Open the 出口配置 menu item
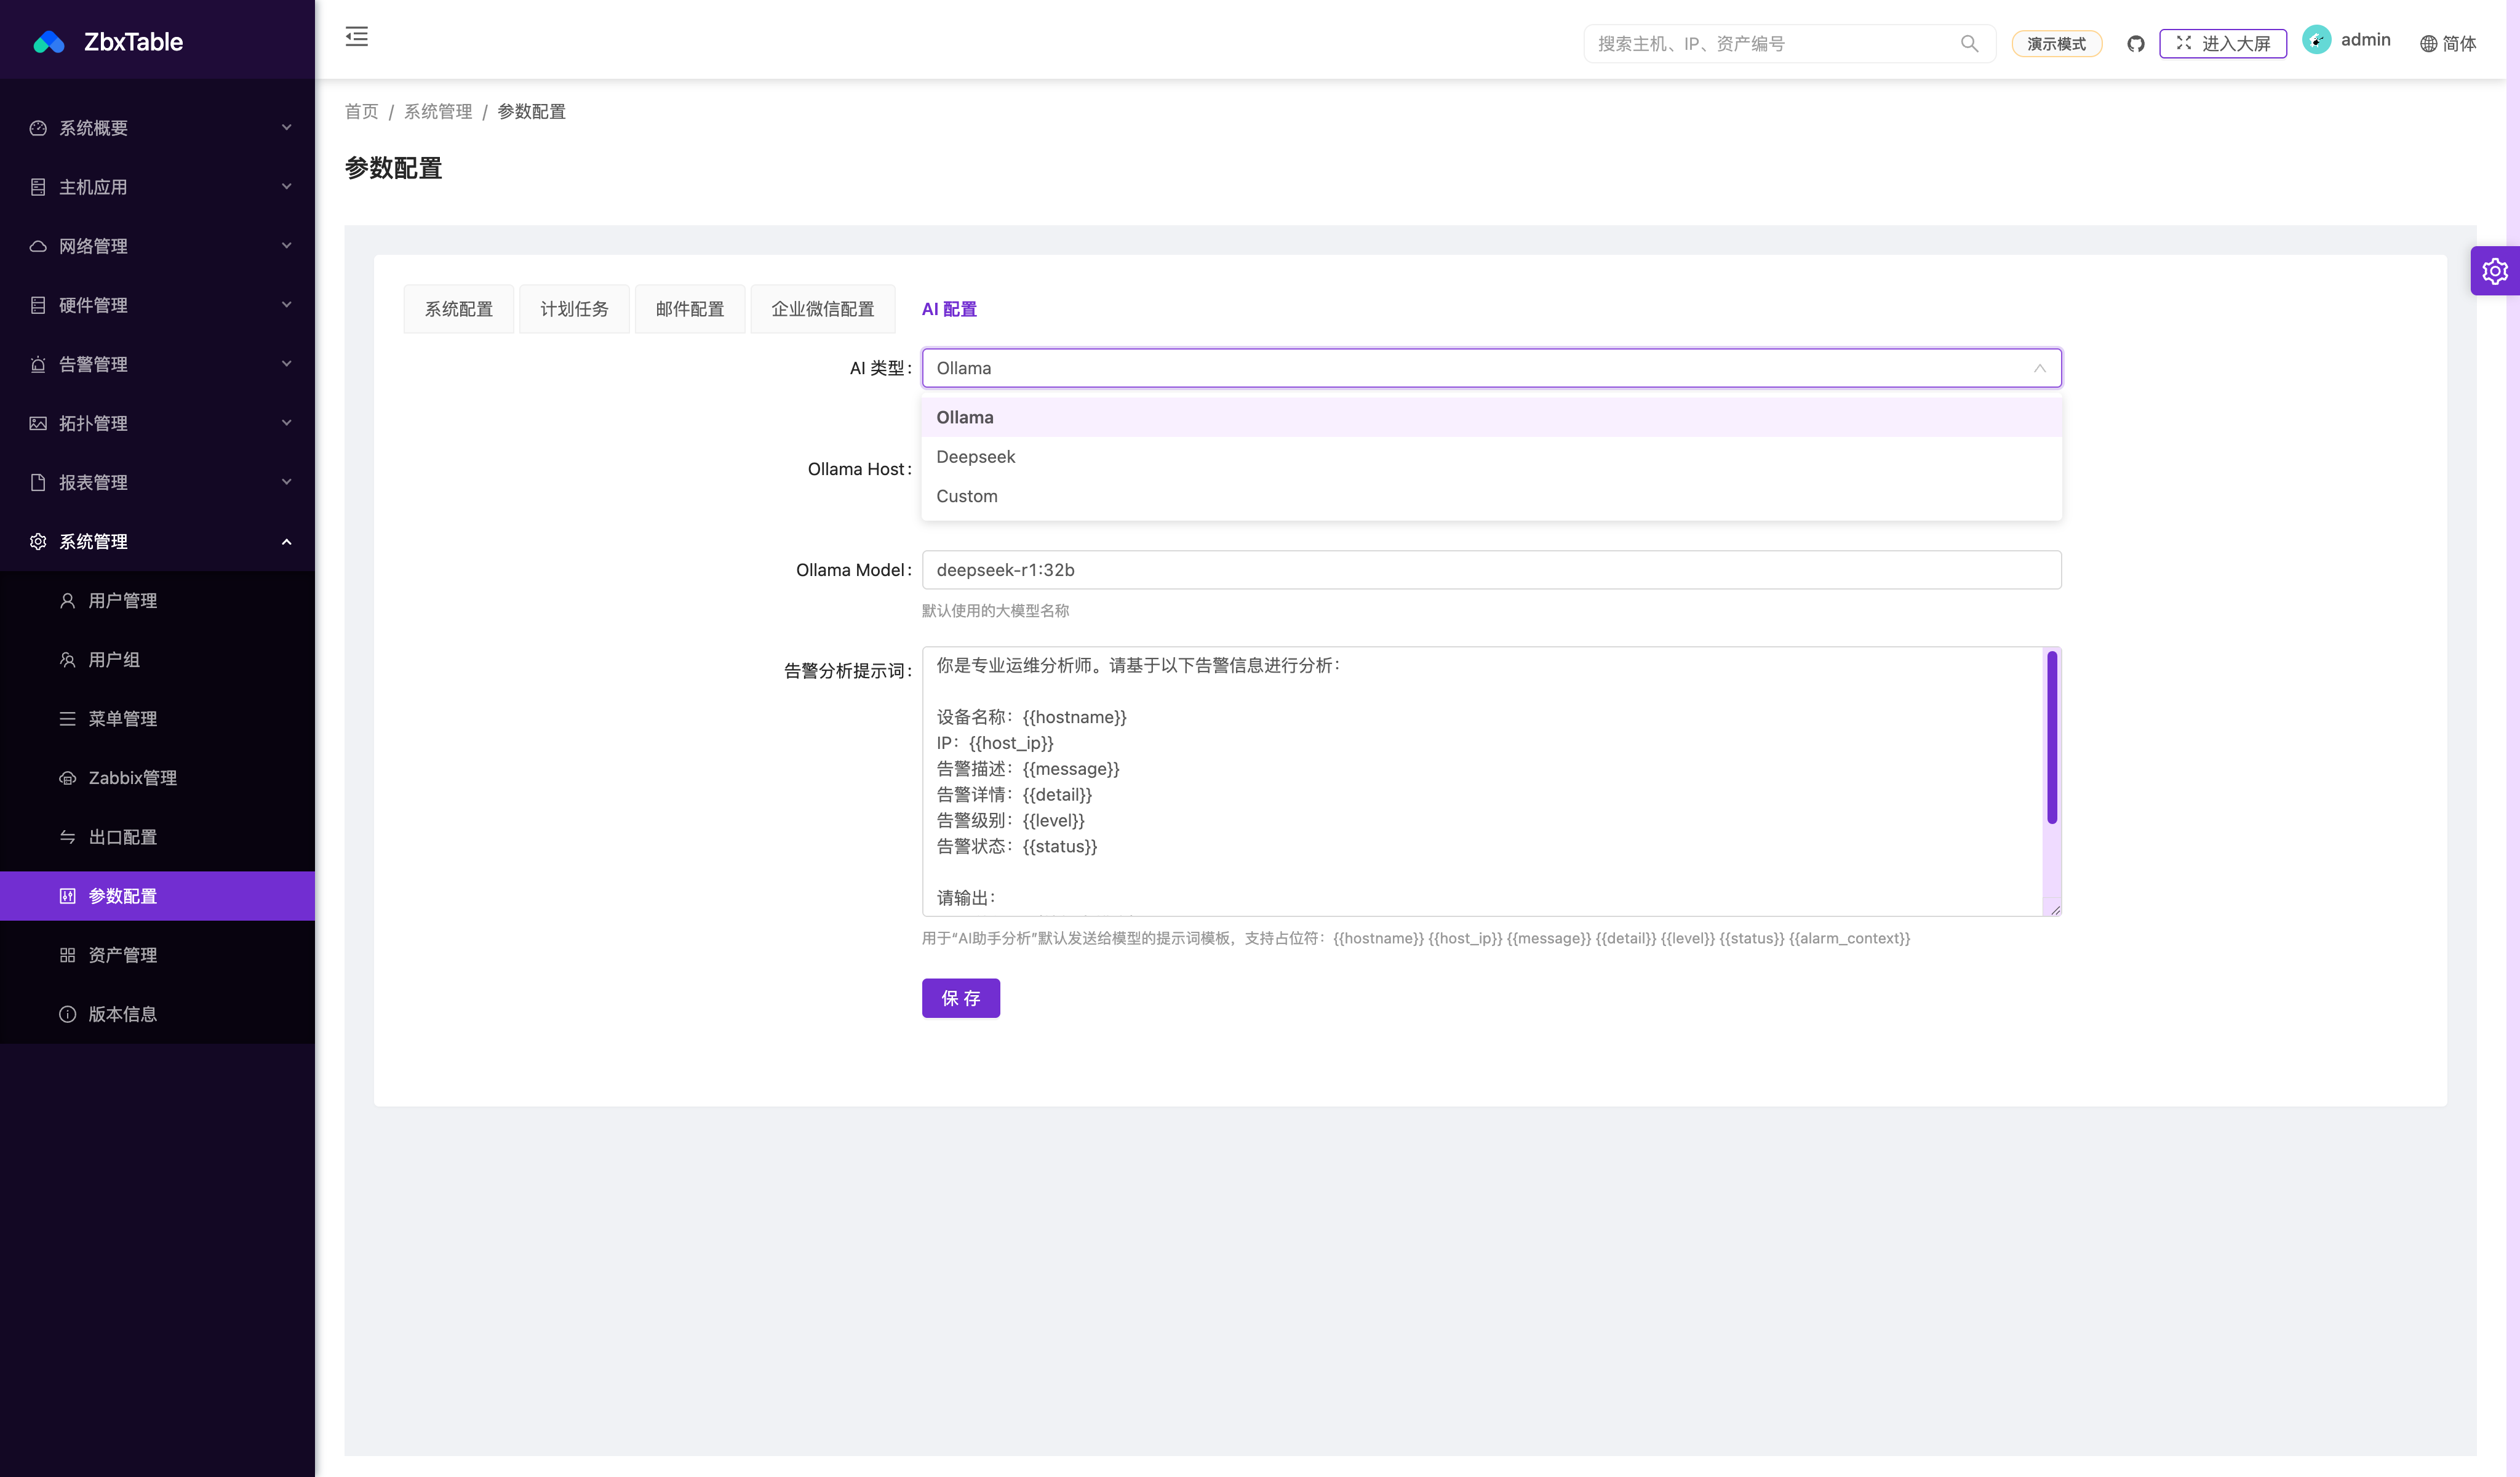Image resolution: width=2520 pixels, height=1477 pixels. coord(157,836)
